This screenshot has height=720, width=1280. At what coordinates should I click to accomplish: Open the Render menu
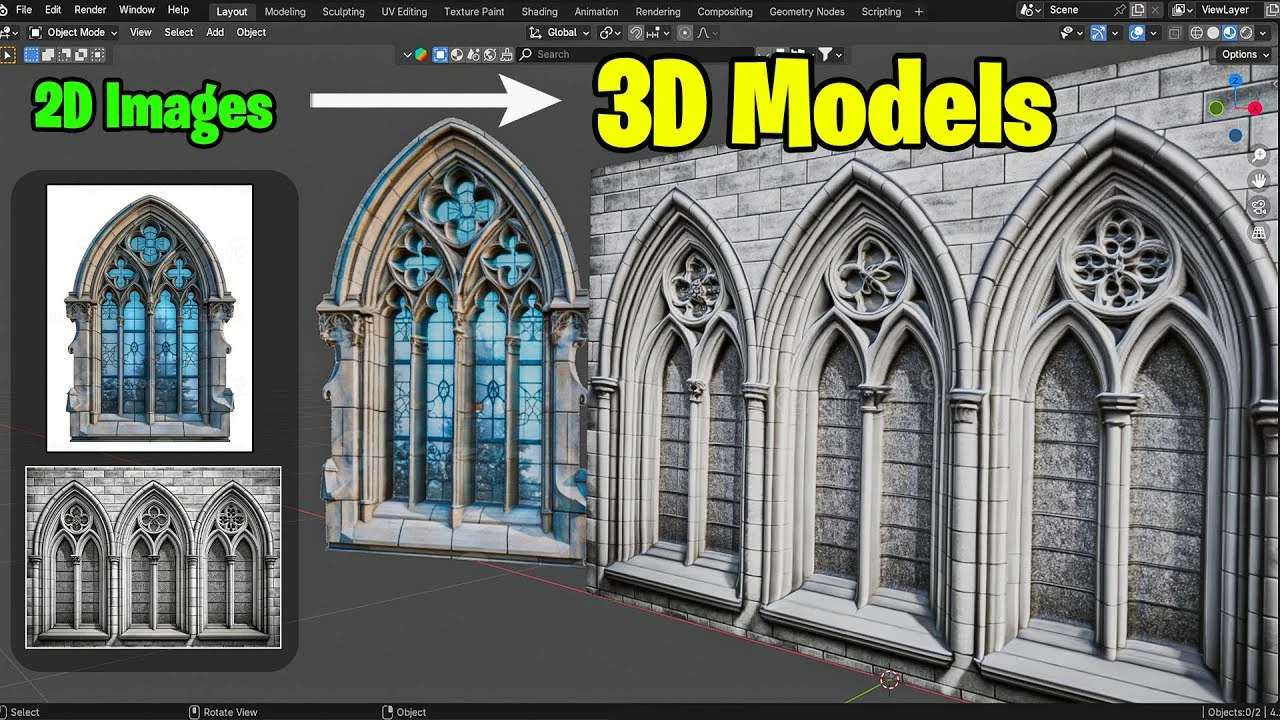point(90,10)
